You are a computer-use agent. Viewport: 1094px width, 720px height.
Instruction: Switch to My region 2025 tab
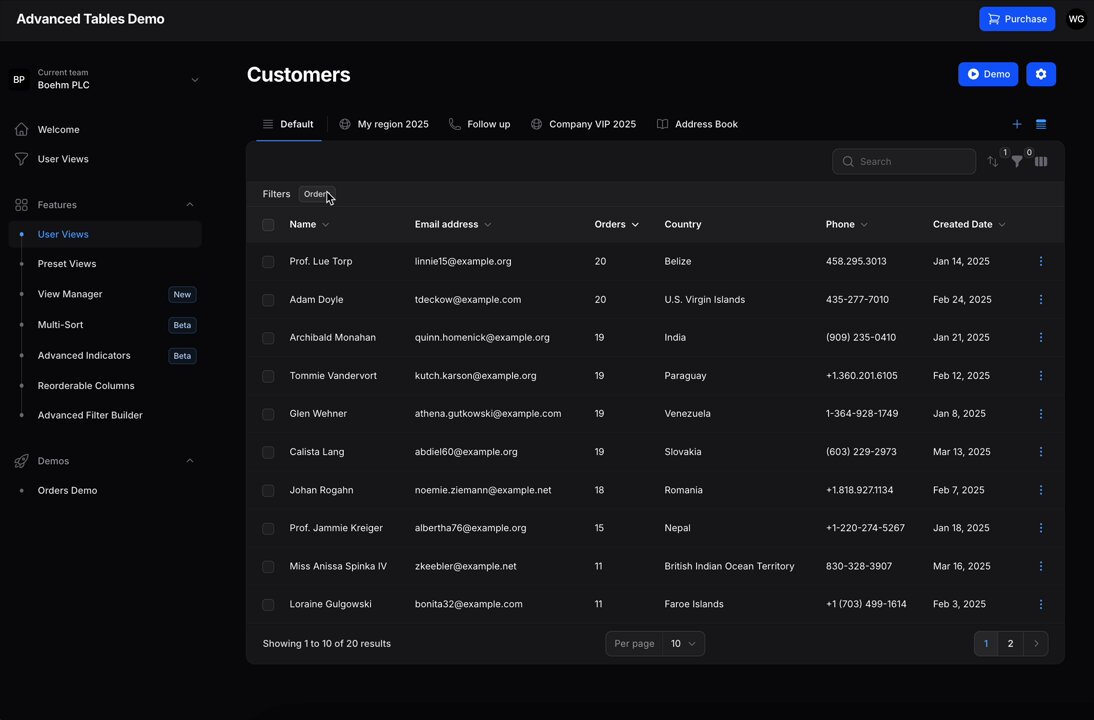coord(384,124)
